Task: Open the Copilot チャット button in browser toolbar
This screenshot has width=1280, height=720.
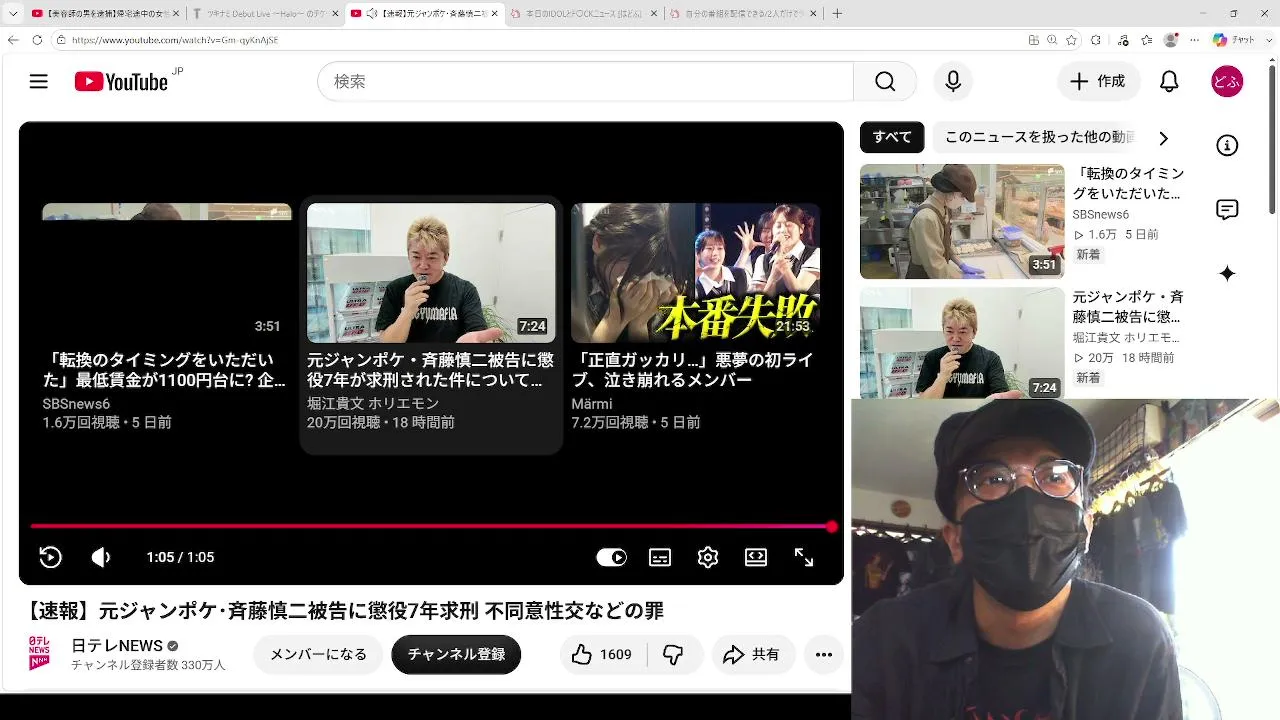Action: pyautogui.click(x=1234, y=40)
